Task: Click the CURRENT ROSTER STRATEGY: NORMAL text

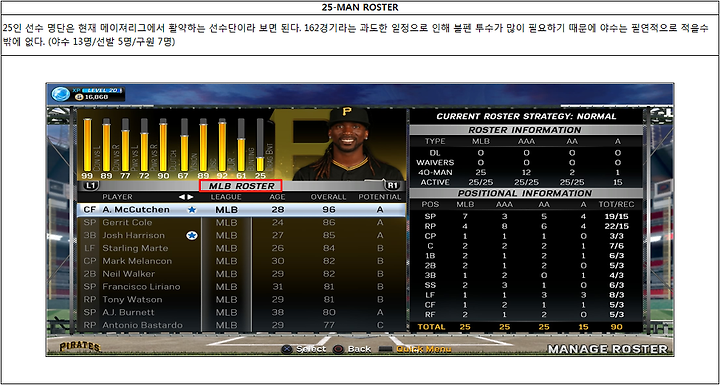Action: point(526,117)
